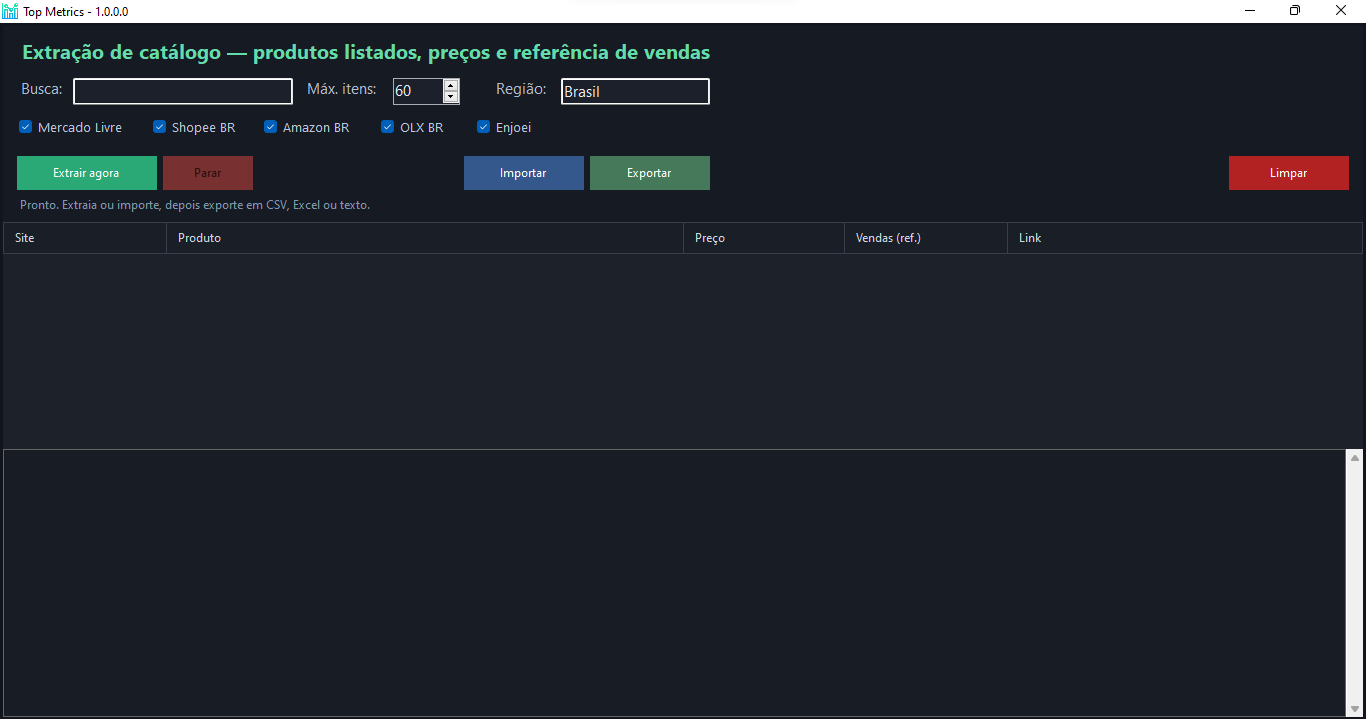The height and width of the screenshot is (719, 1366).
Task: Click the Top Metrics title bar icon
Action: point(10,10)
